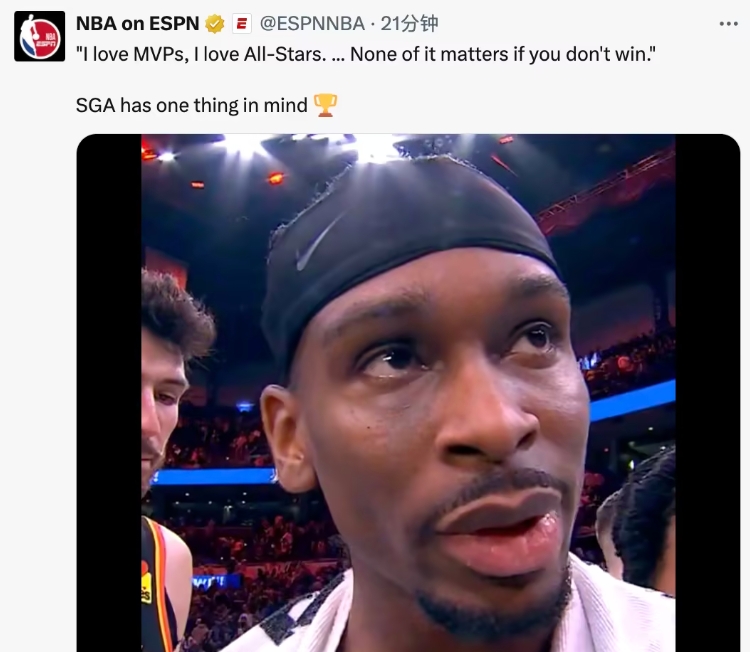Image resolution: width=750 pixels, height=652 pixels.
Task: Click the "I love MVPs" quote text
Action: point(366,54)
